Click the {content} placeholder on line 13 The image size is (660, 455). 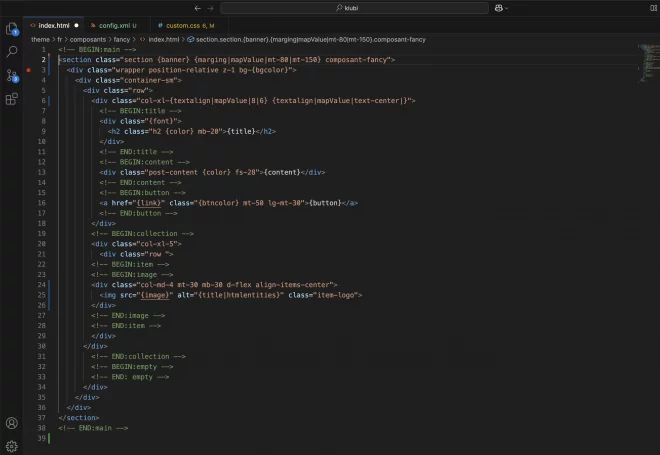282,172
